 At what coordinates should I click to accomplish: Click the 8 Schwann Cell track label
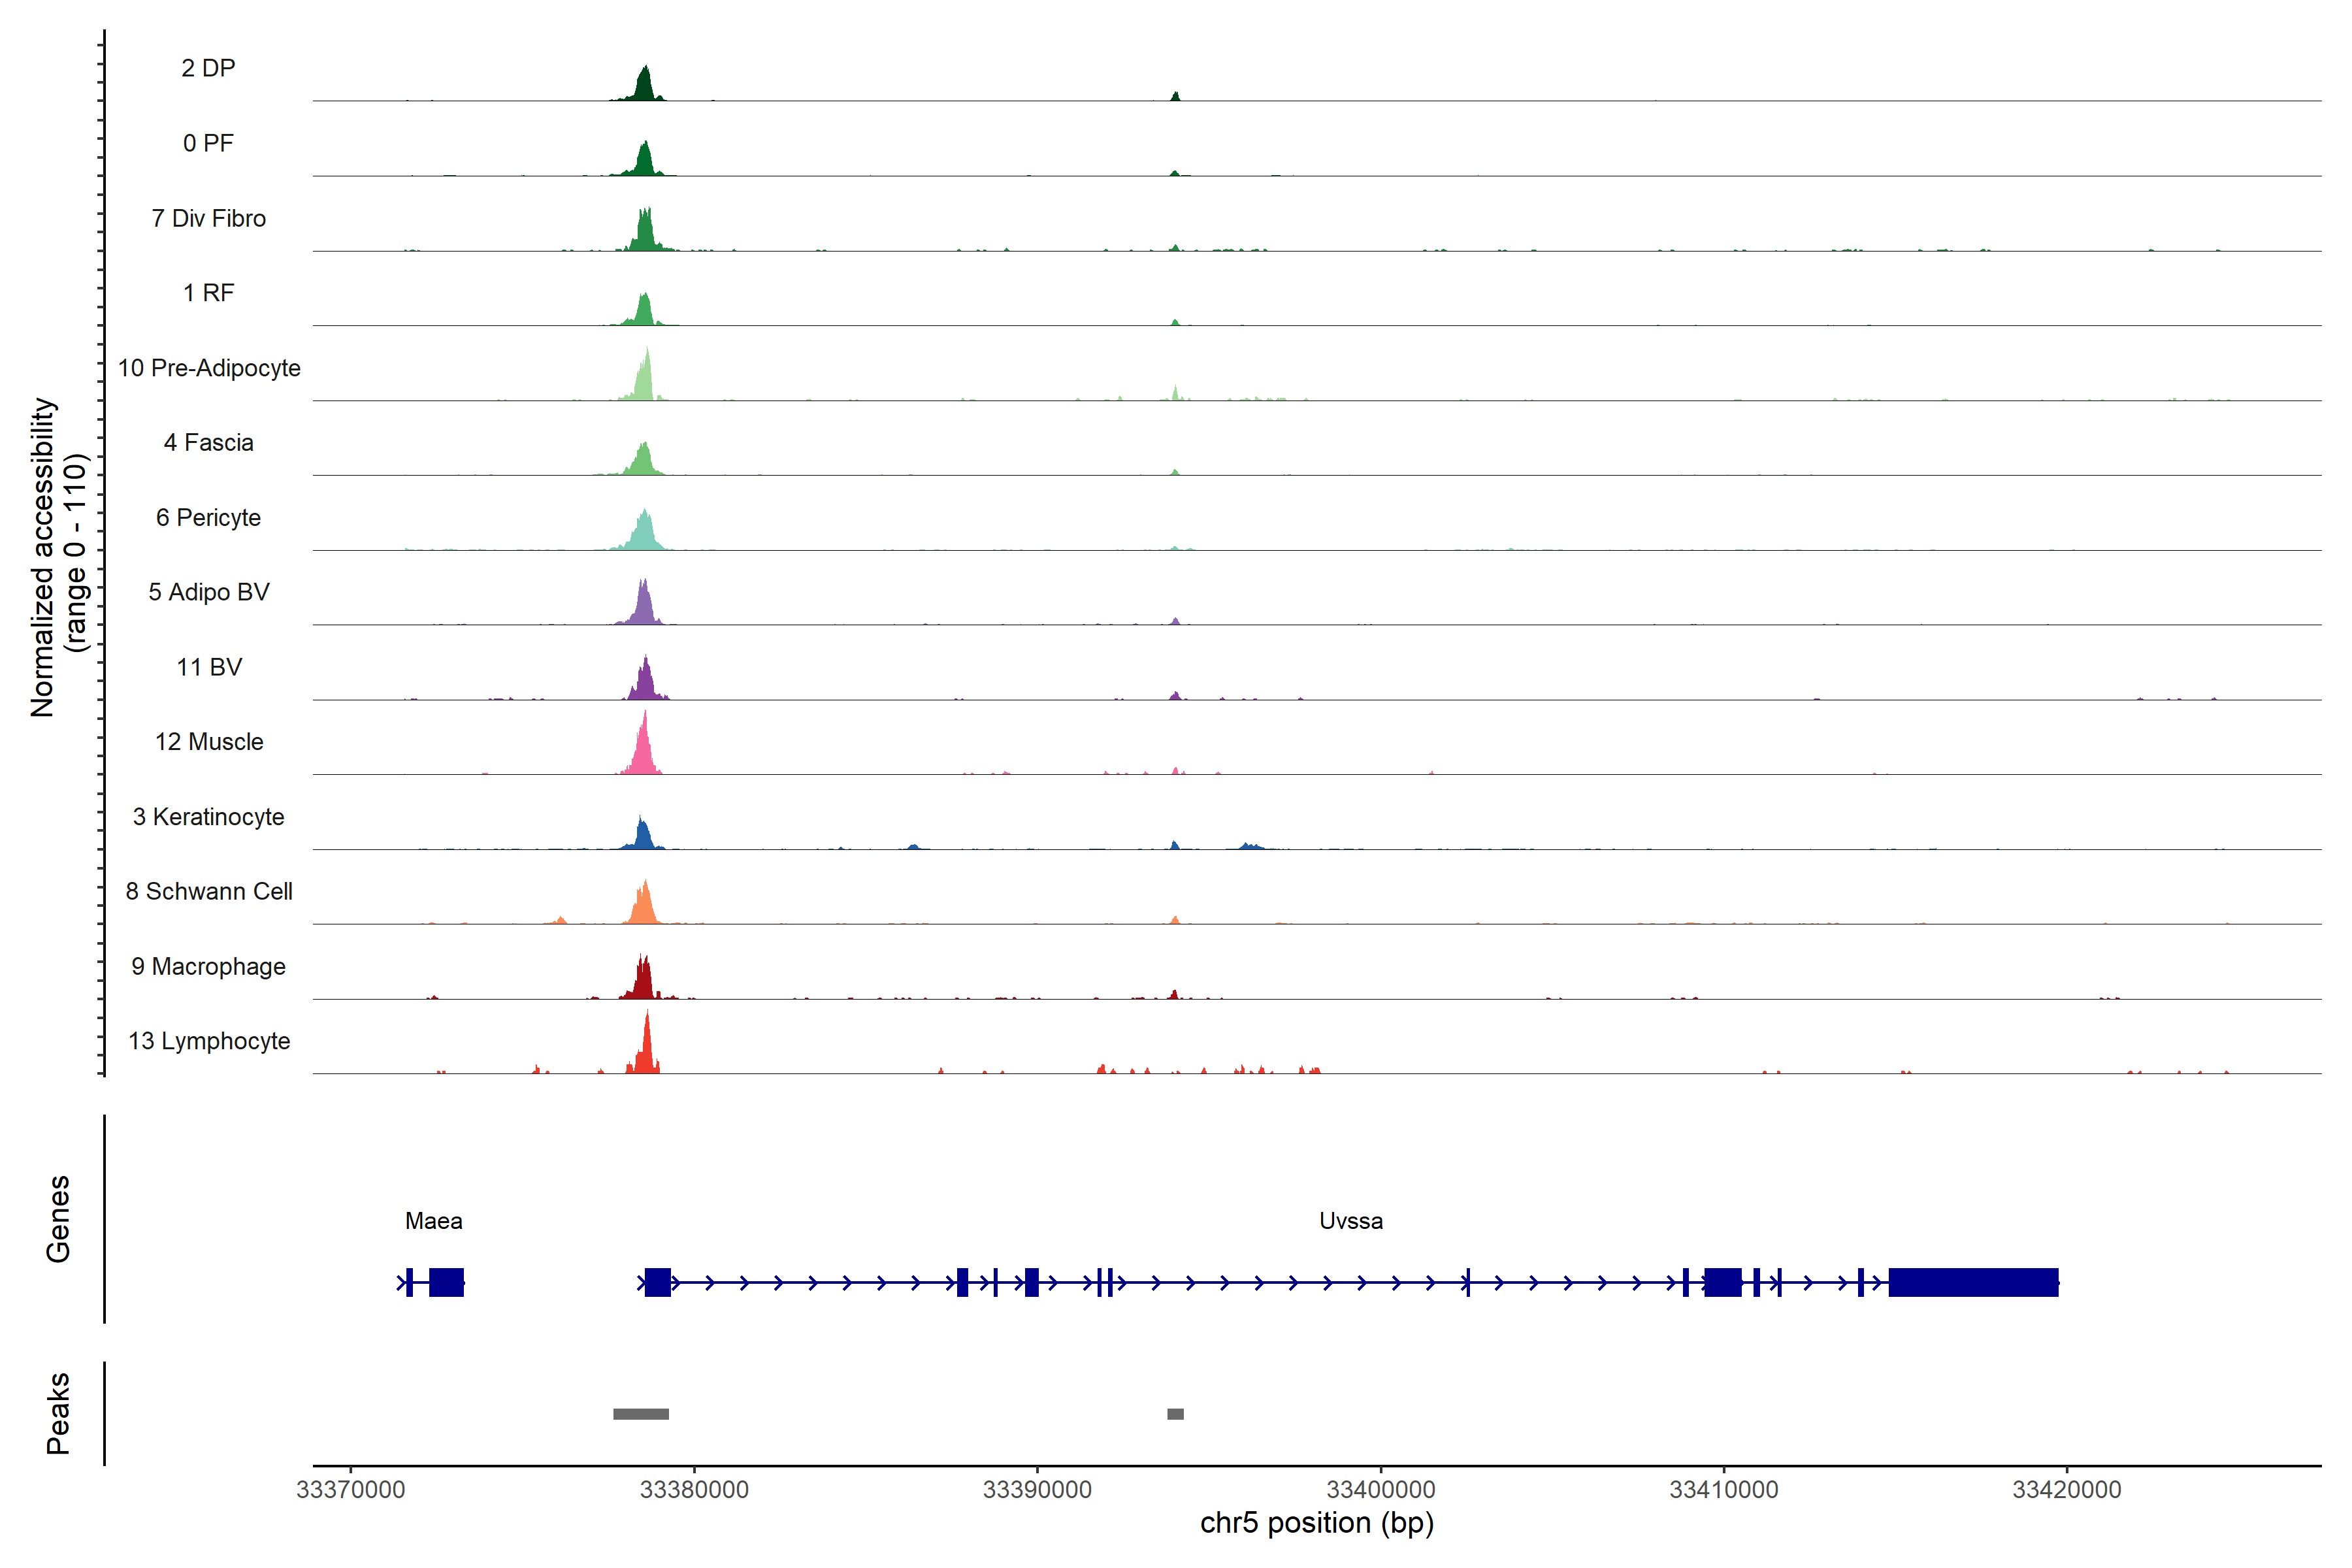pos(209,891)
